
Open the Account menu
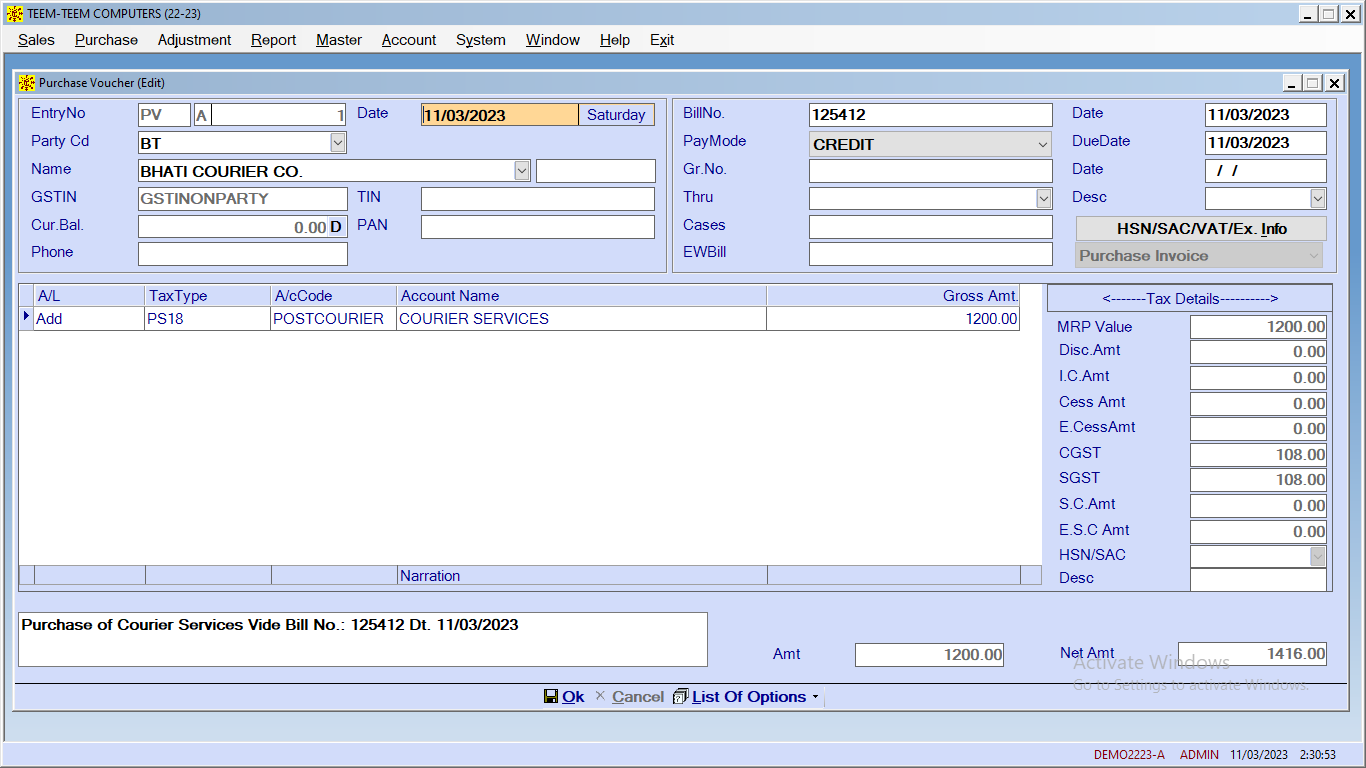click(x=409, y=40)
